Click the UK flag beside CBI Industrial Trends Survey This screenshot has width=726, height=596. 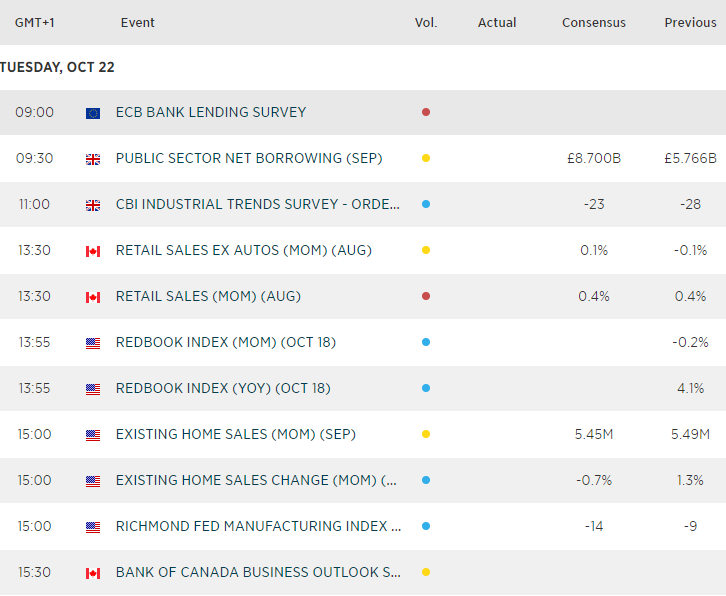93,205
